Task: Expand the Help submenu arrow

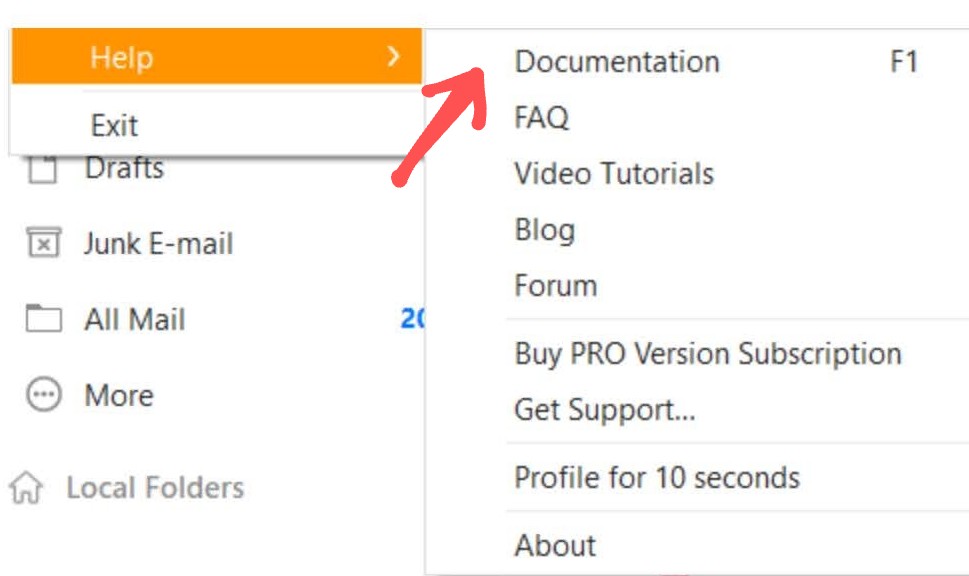Action: [x=393, y=57]
